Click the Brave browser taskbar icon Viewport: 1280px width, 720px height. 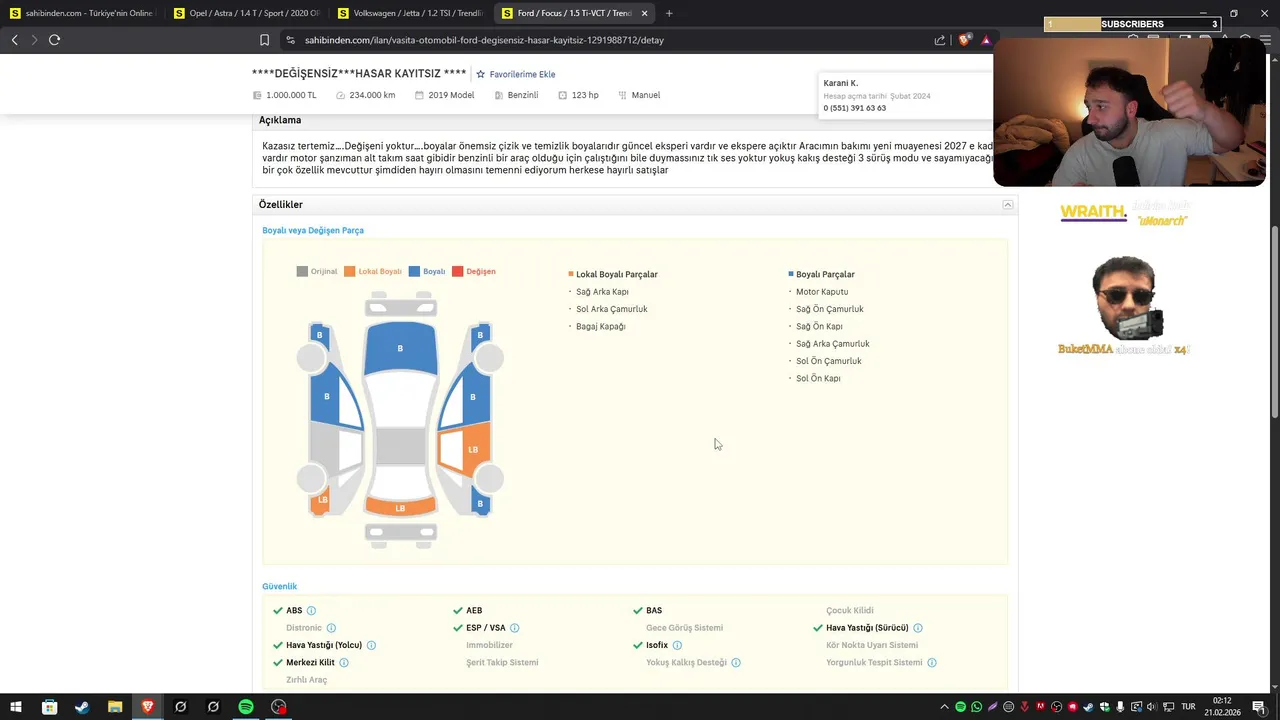148,707
